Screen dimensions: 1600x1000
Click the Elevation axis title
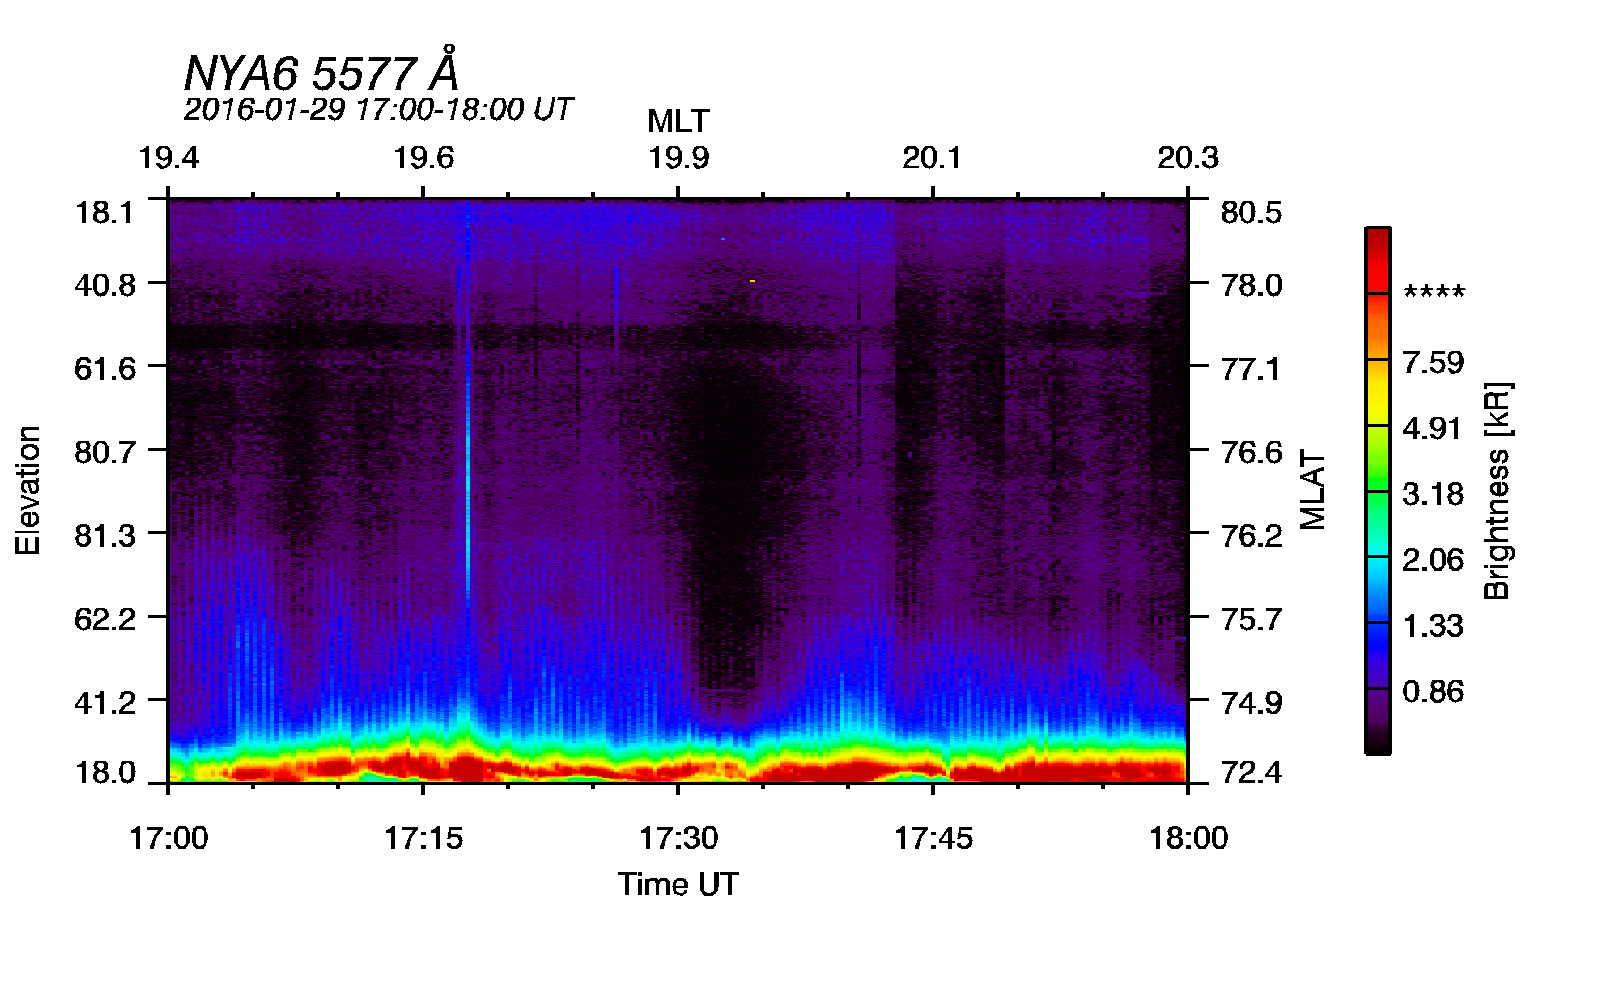click(x=28, y=490)
